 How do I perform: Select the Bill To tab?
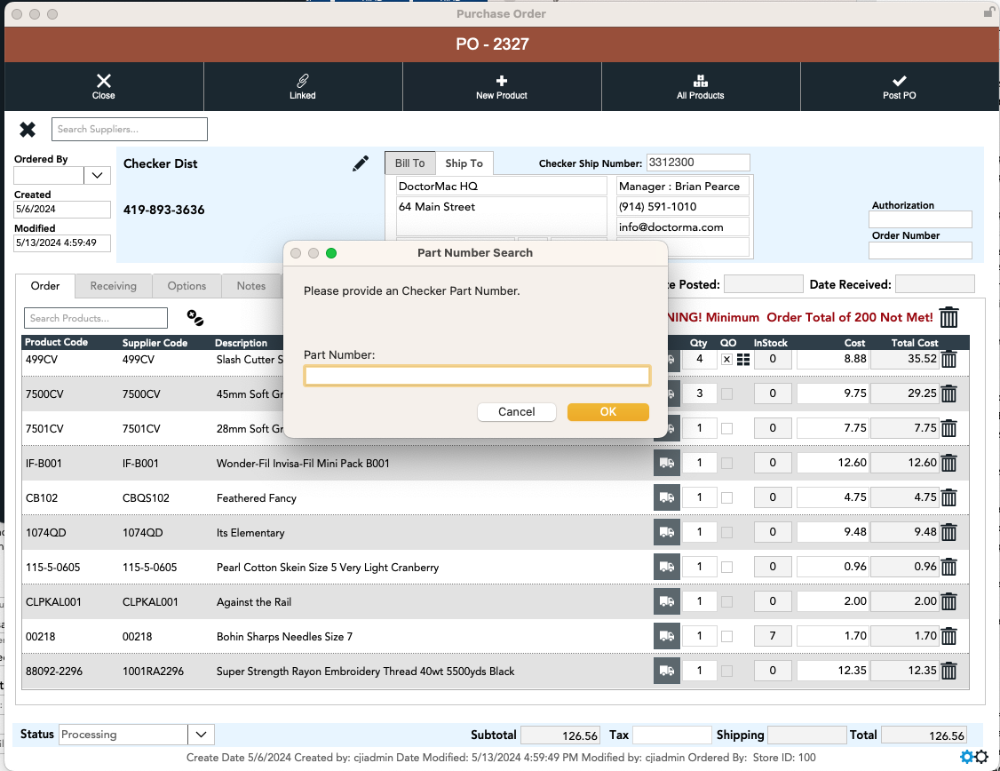coord(409,164)
